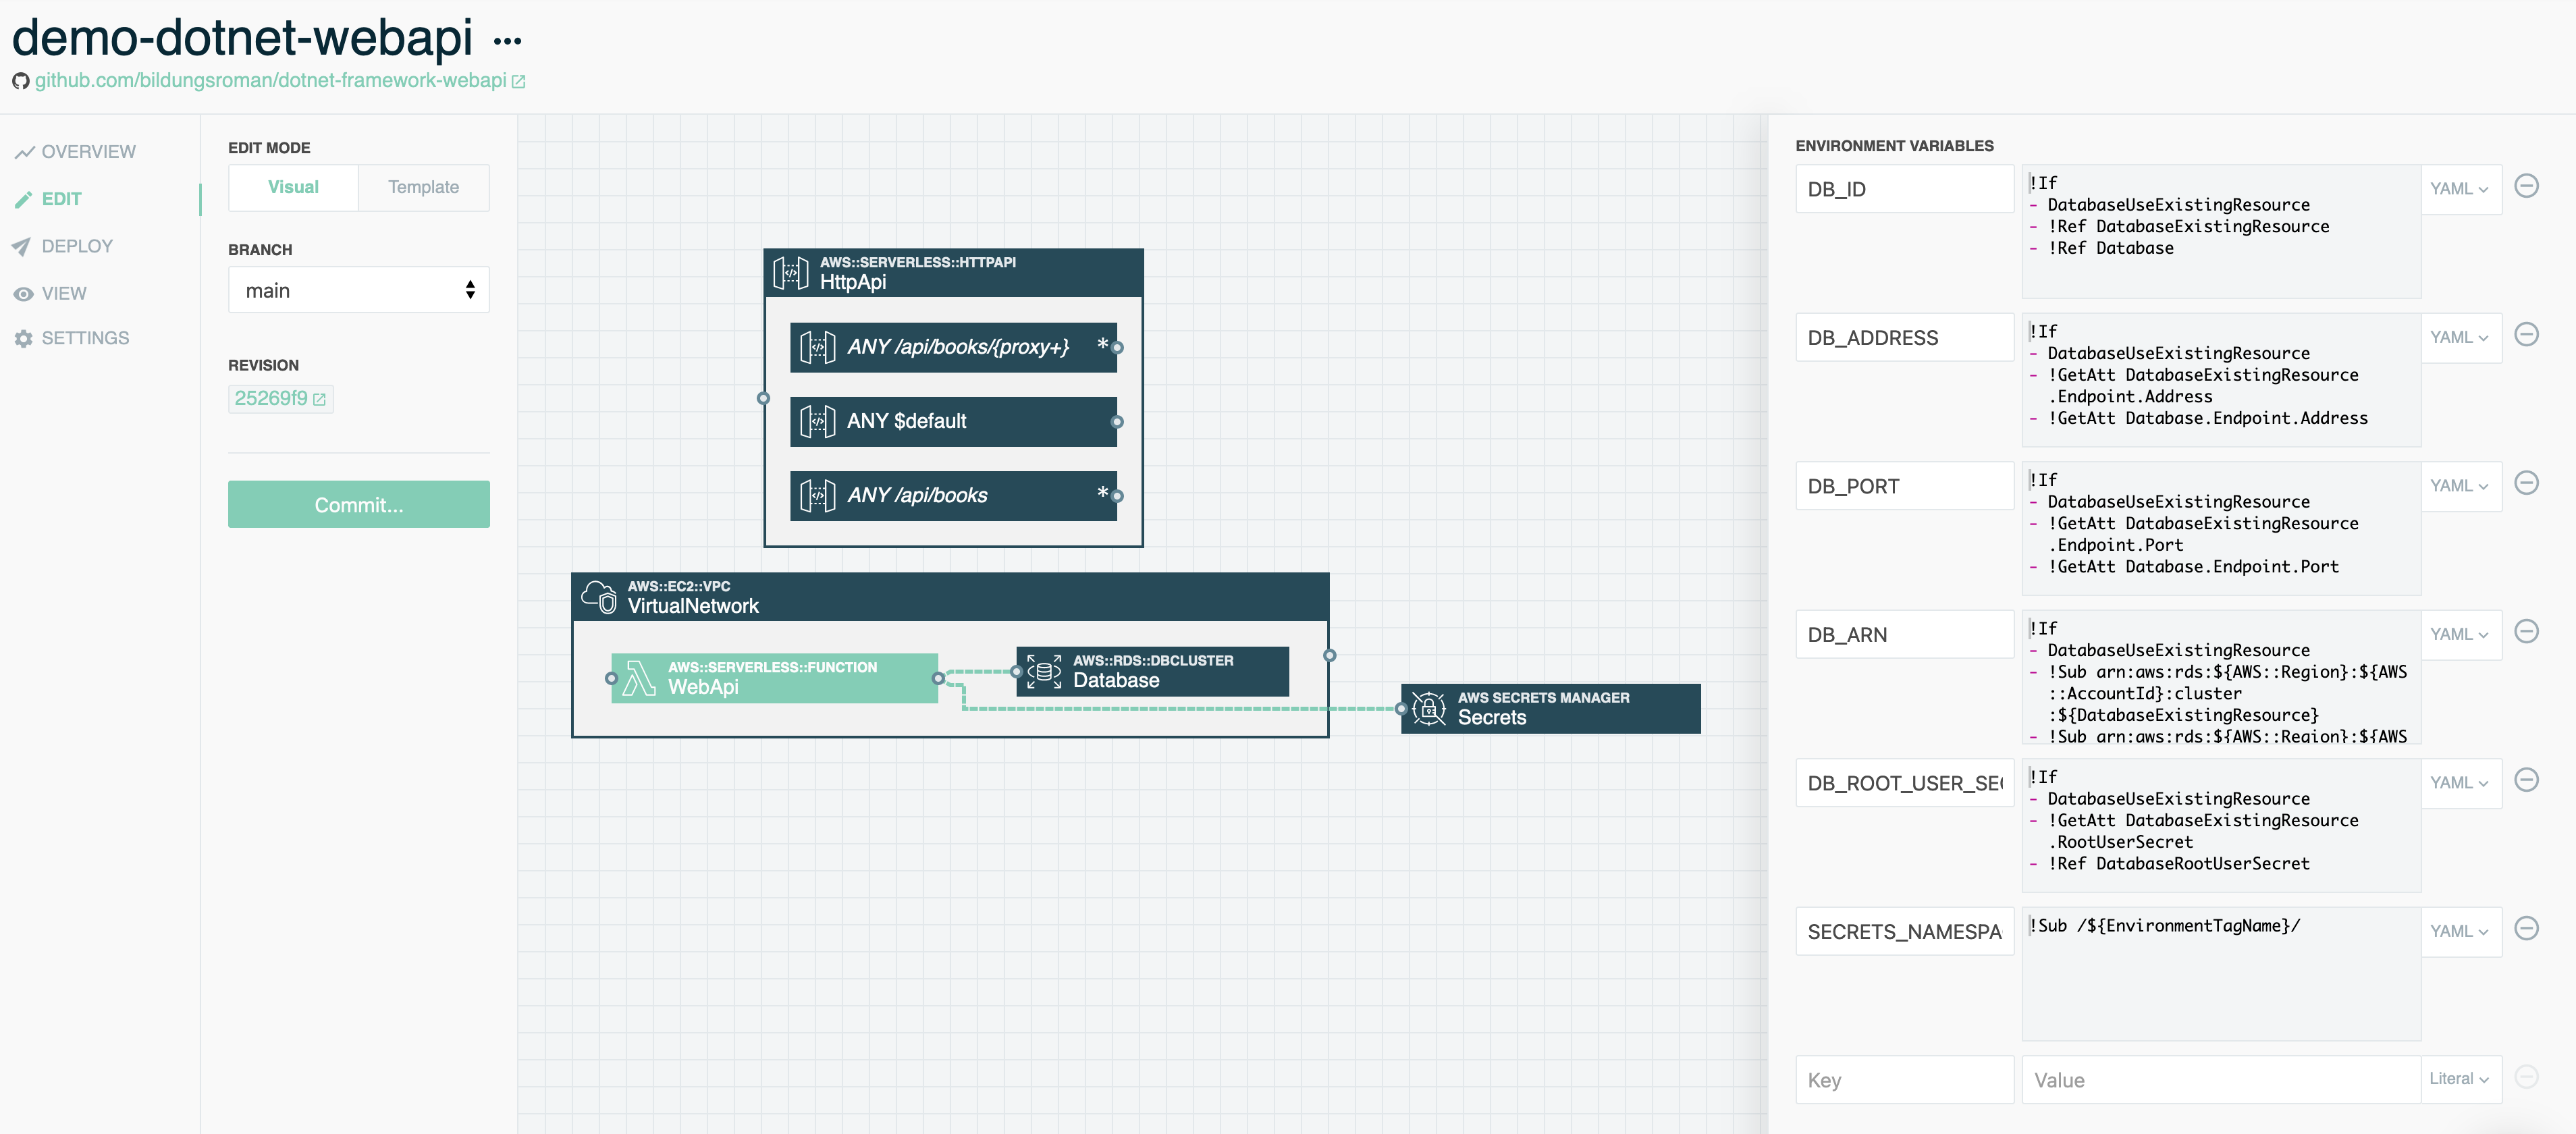Remove the DB_ADDRESS environment variable

2526,335
